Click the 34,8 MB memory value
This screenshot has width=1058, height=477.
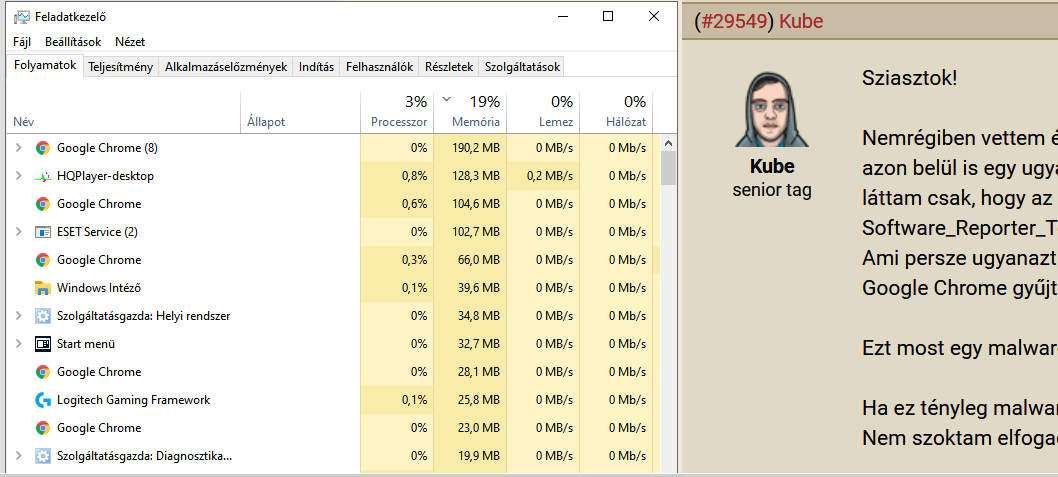pos(477,316)
